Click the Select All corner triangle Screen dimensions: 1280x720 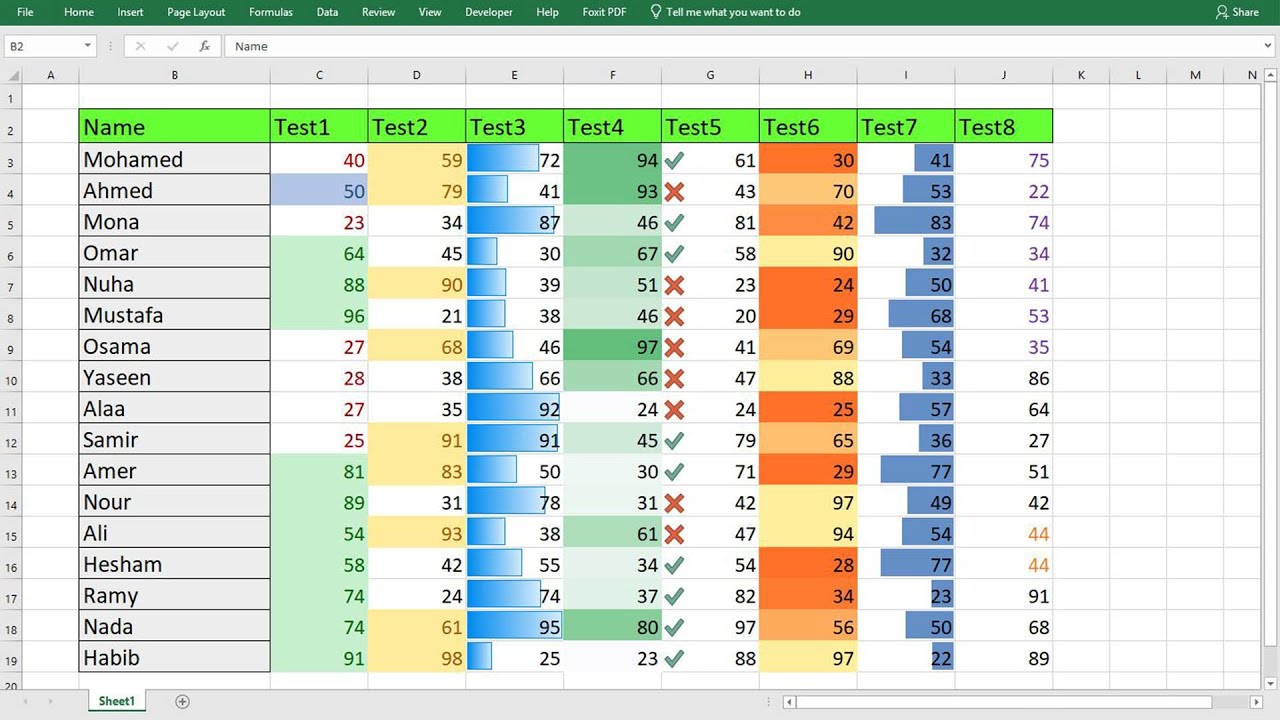tap(12, 75)
